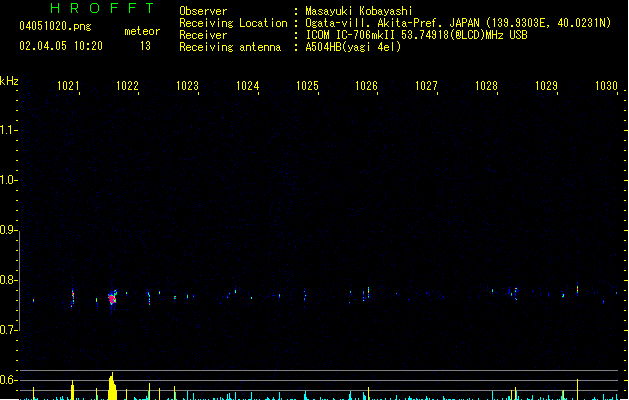This screenshot has height=400, width=629.
Task: Click the Receiving Location label
Action: pos(233,23)
